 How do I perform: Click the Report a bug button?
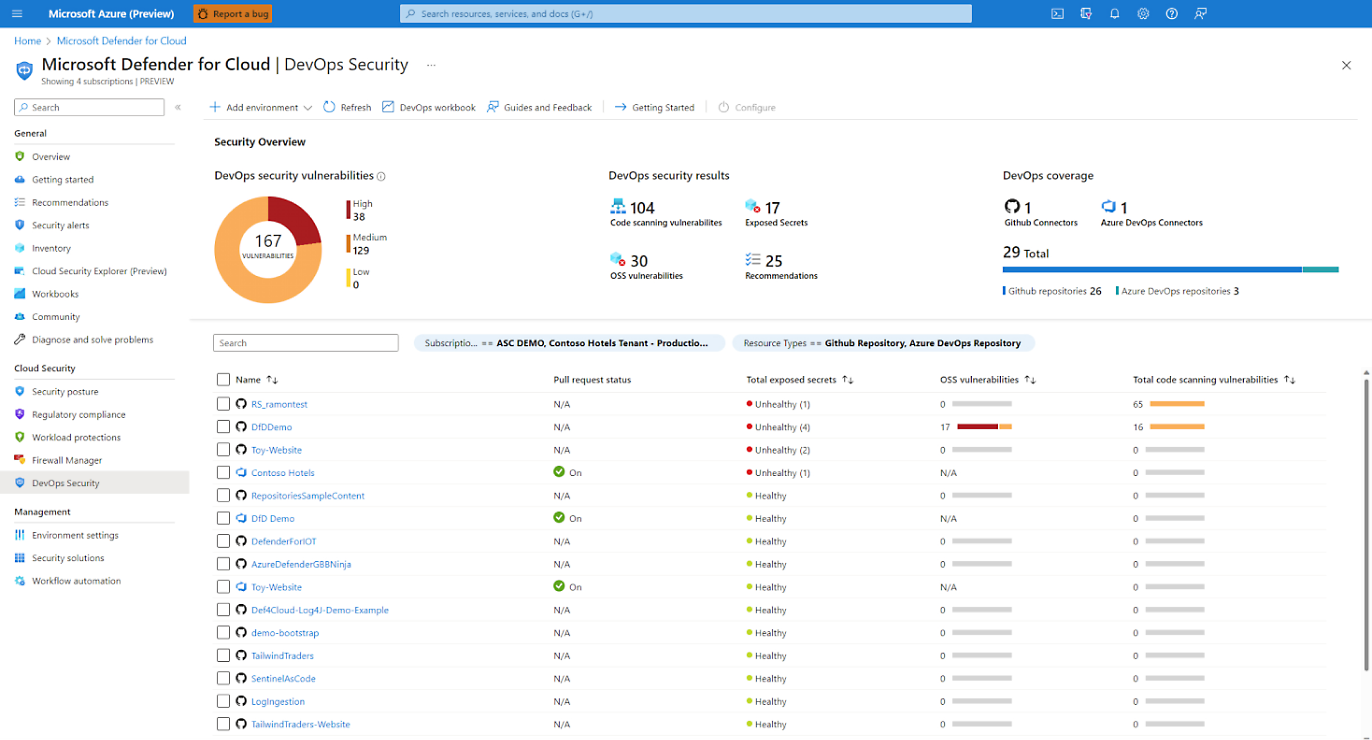coord(232,14)
